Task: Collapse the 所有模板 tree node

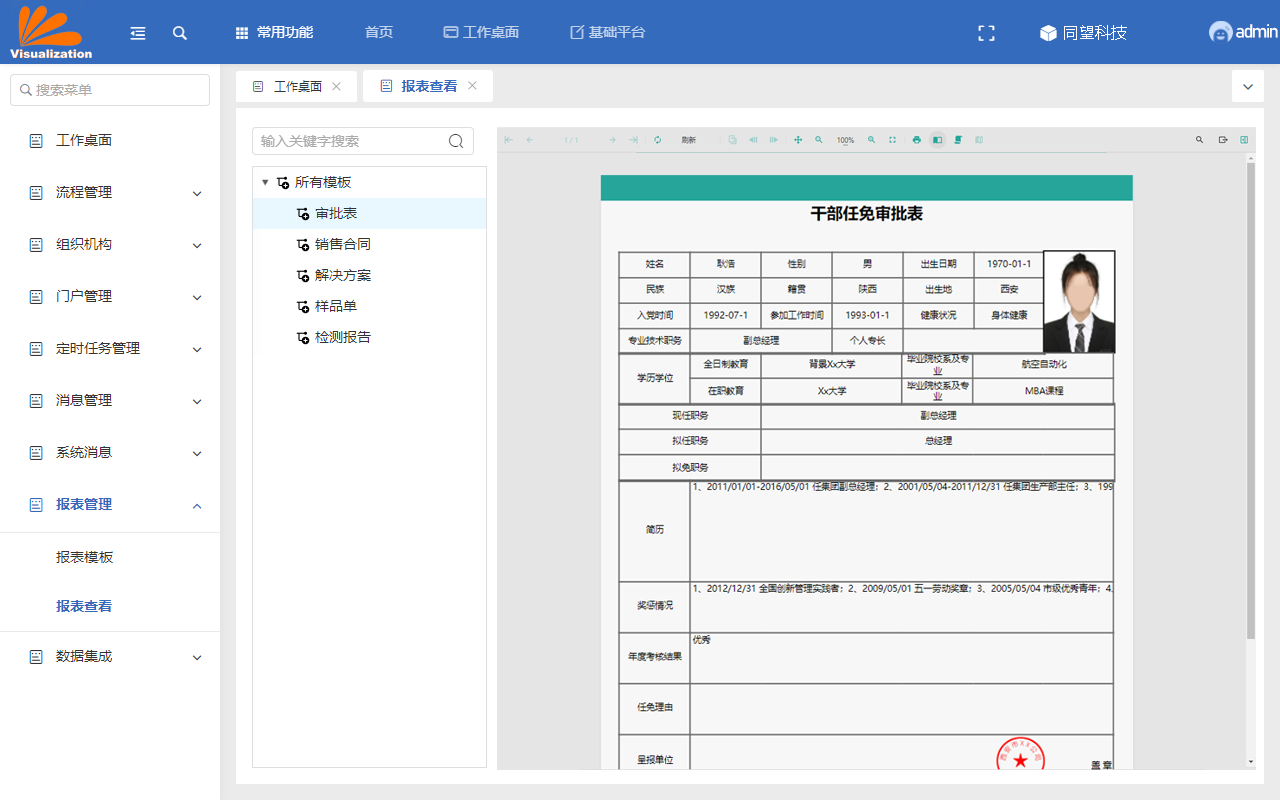Action: [265, 182]
